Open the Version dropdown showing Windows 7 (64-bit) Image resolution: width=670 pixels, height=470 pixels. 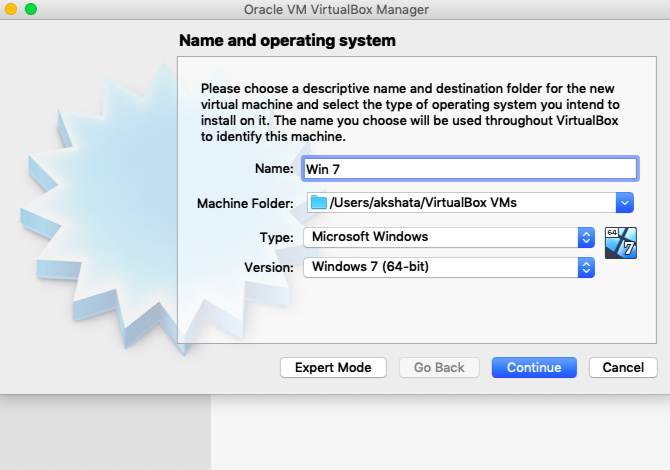pos(586,267)
